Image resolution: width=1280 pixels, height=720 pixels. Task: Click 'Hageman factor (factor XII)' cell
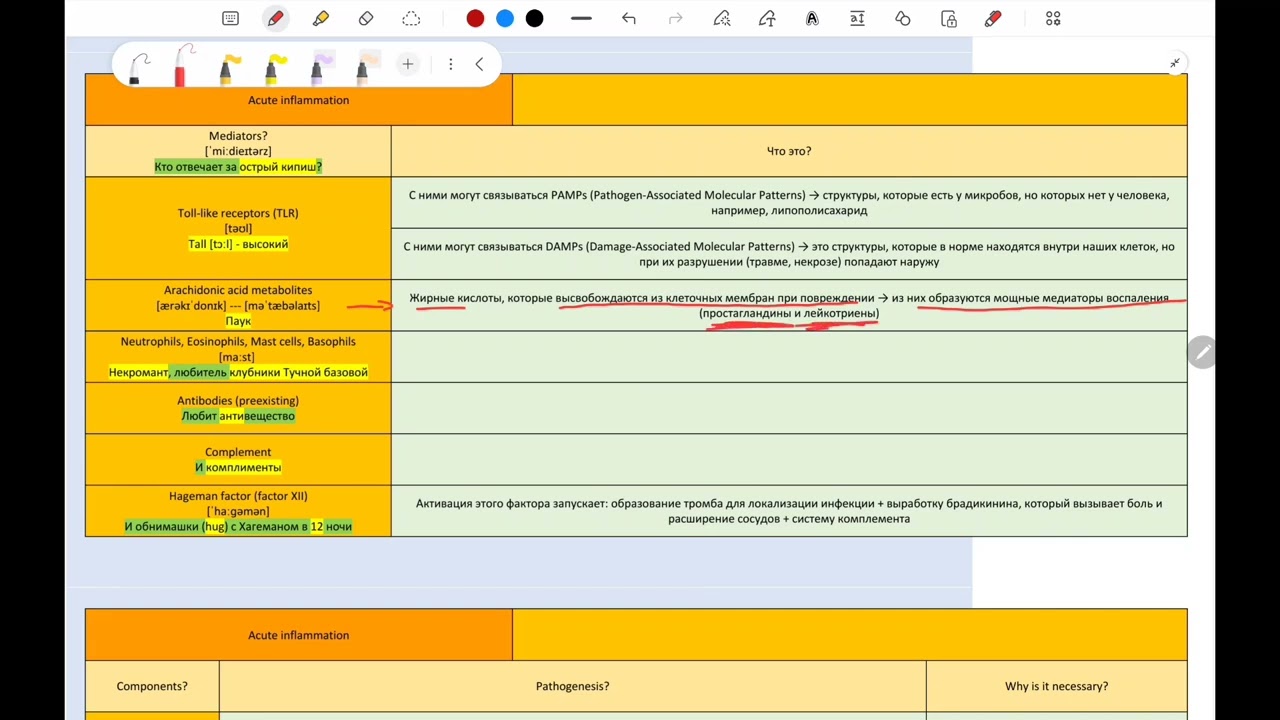[x=238, y=511]
